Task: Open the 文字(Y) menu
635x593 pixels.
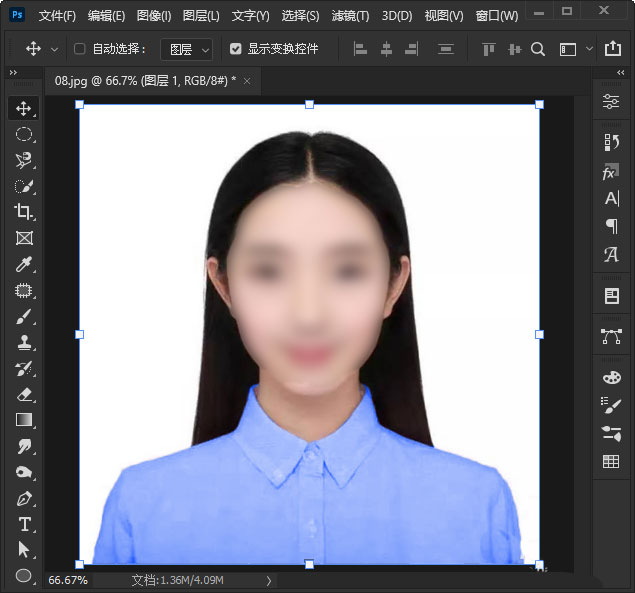Action: [x=251, y=15]
